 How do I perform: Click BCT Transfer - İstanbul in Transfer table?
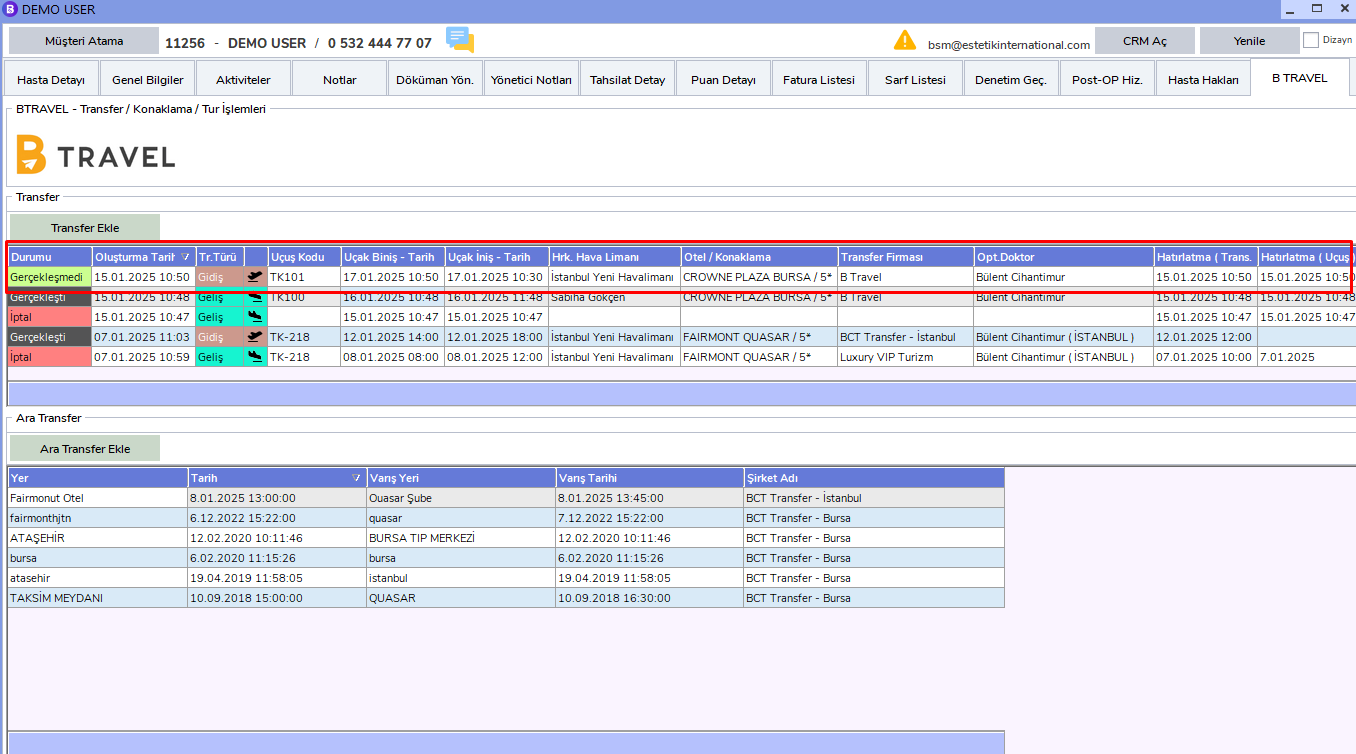pos(905,337)
